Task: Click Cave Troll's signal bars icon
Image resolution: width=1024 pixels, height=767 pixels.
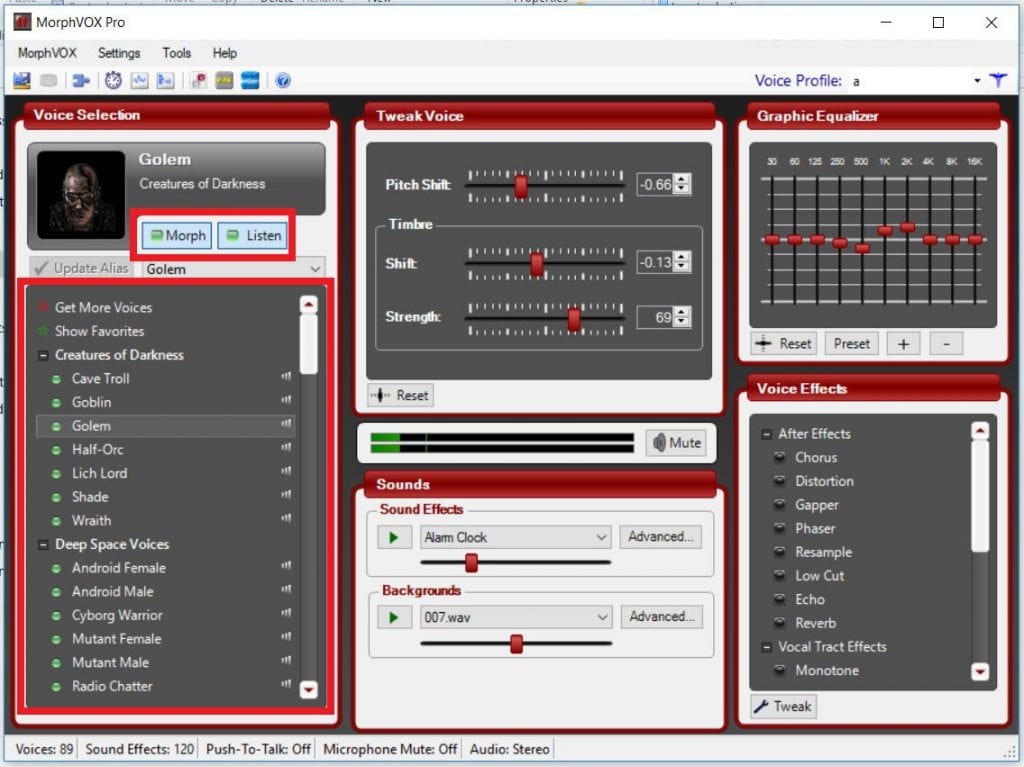Action: [x=286, y=376]
